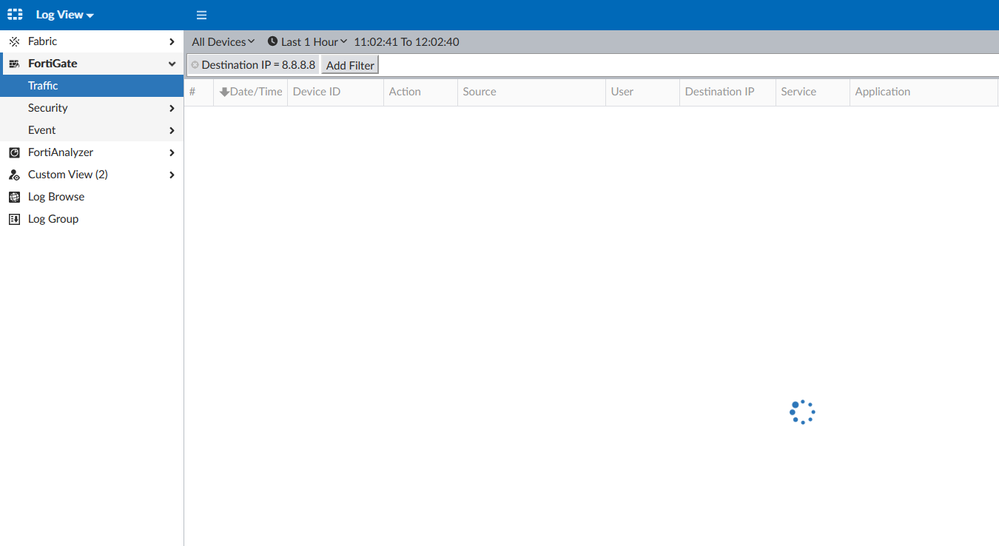999x546 pixels.
Task: Click the Application column header
Action: coord(923,92)
